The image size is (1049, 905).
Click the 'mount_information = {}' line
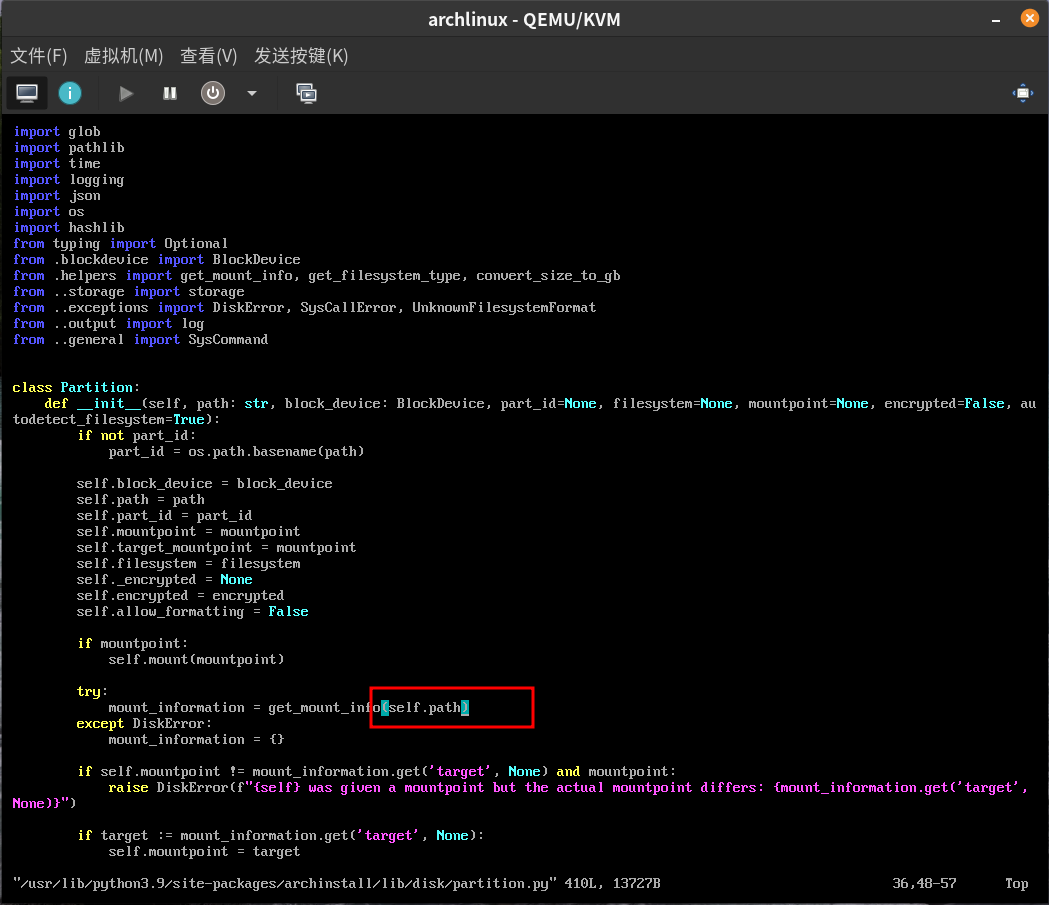click(x=197, y=740)
